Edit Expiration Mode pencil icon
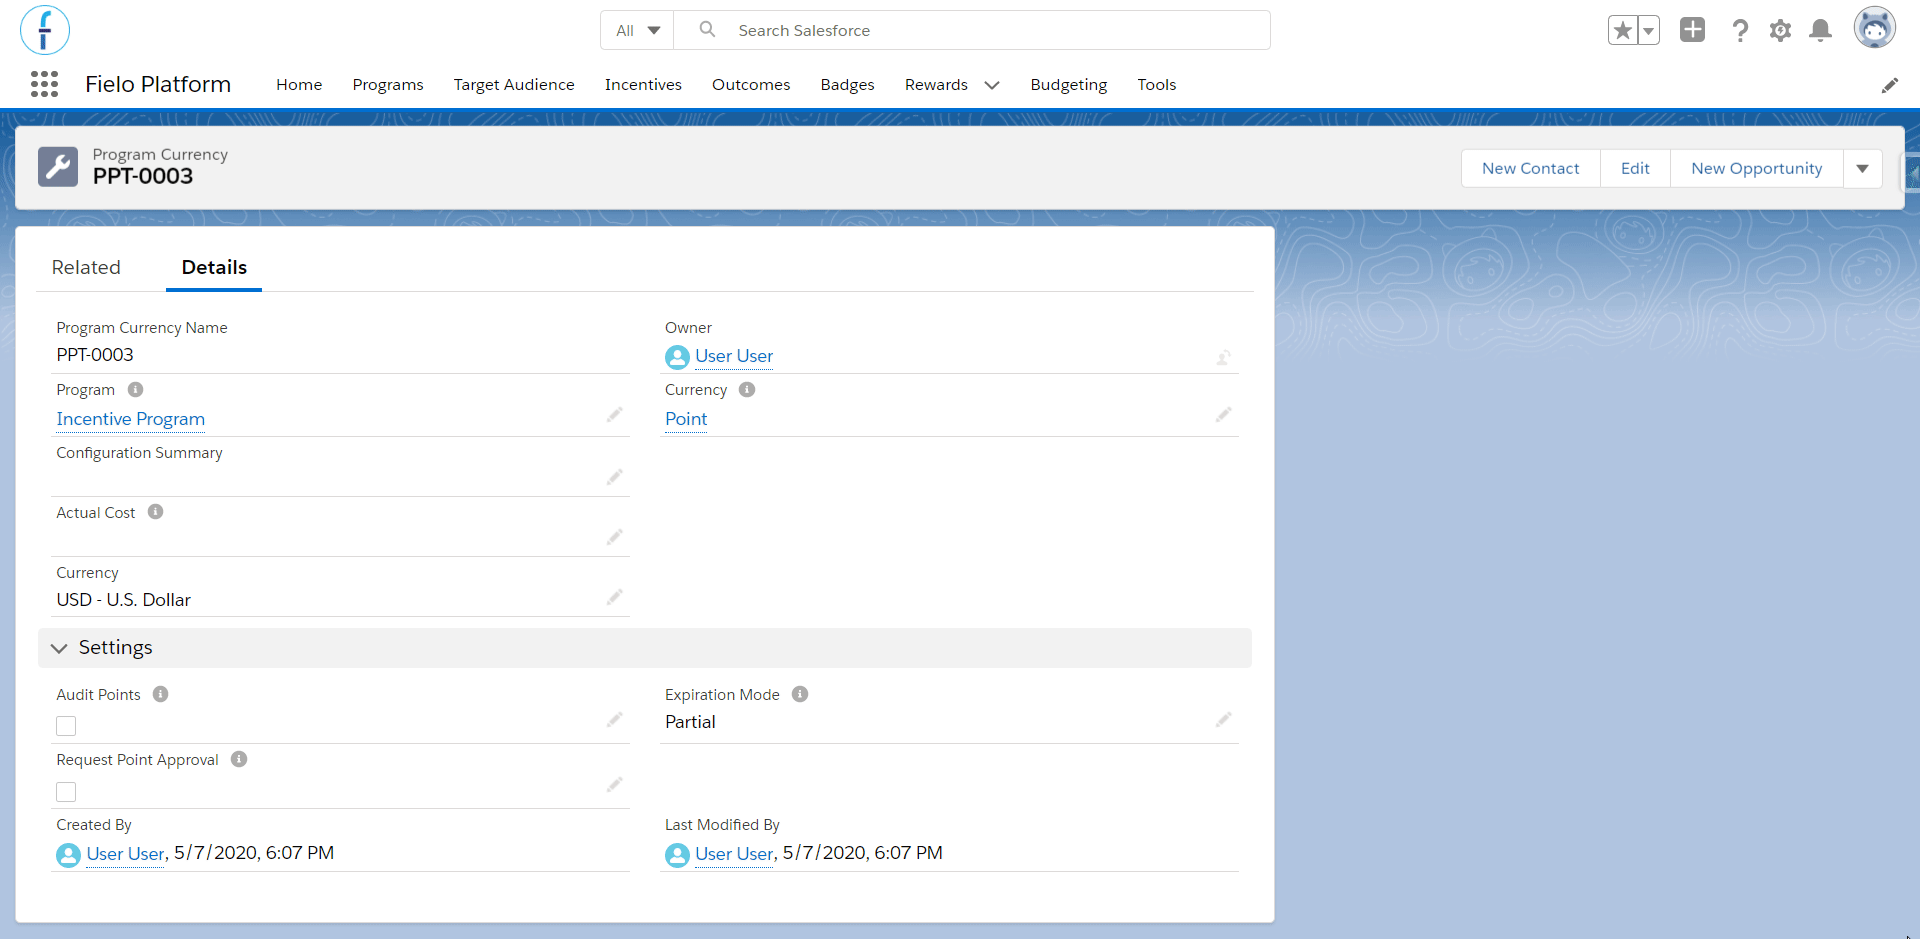Viewport: 1920px width, 939px height. tap(1223, 720)
